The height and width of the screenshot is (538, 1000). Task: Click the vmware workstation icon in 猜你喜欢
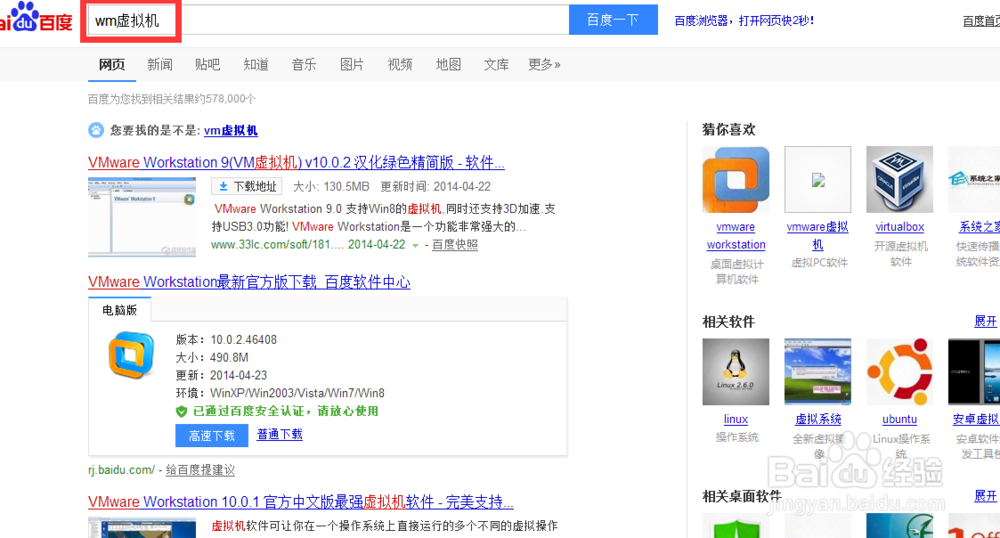(x=736, y=179)
